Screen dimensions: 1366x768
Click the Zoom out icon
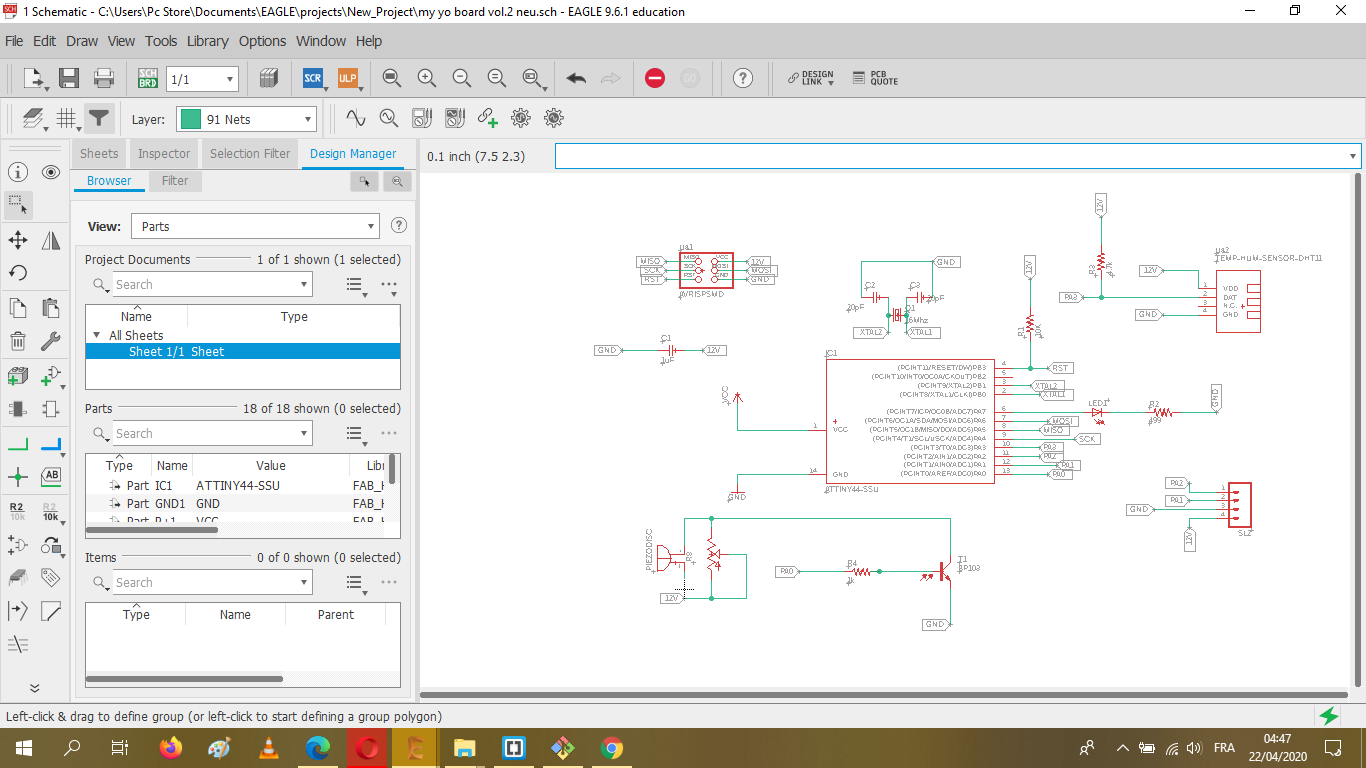point(462,78)
